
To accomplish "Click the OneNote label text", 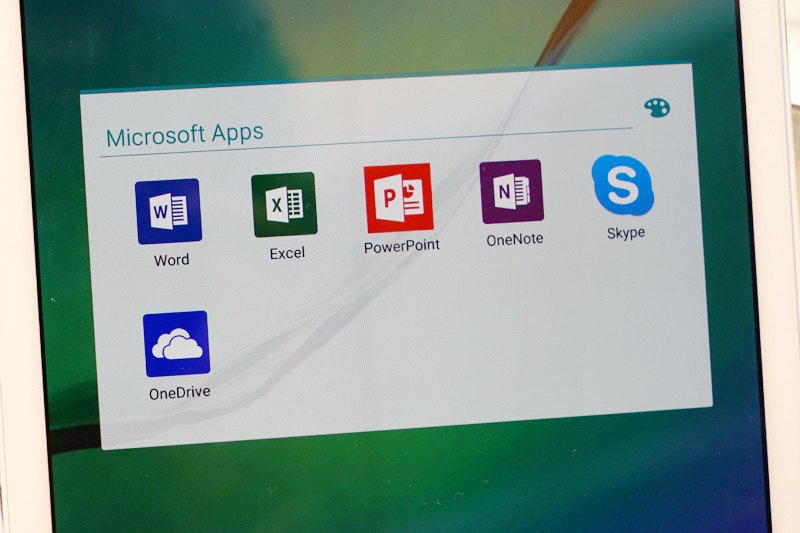I will click(x=515, y=239).
